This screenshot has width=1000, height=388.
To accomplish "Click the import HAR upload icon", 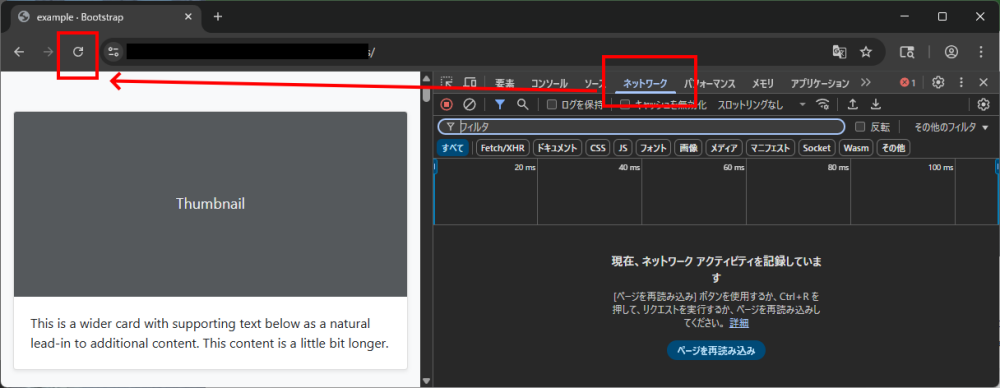I will tap(853, 104).
